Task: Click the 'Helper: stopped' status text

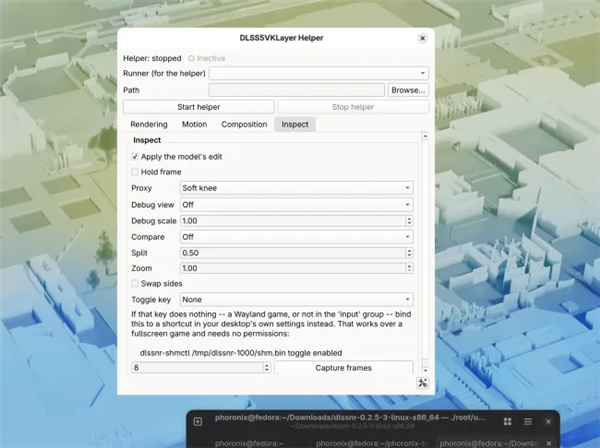Action: (152, 59)
